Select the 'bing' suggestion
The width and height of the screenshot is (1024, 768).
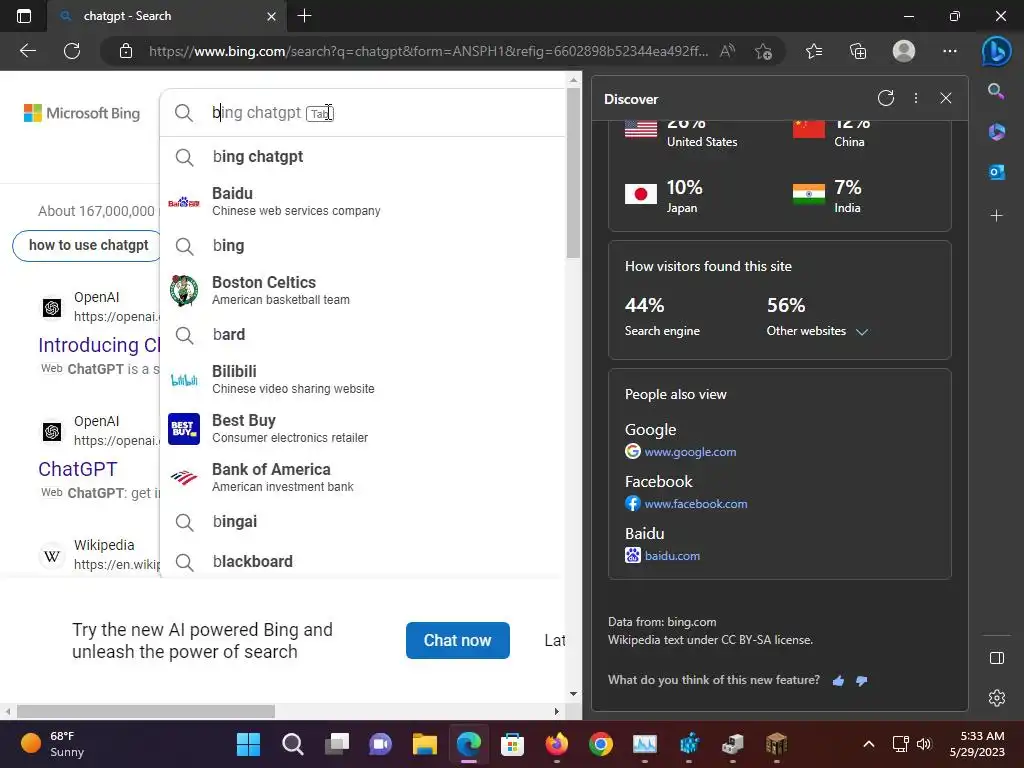[362, 246]
